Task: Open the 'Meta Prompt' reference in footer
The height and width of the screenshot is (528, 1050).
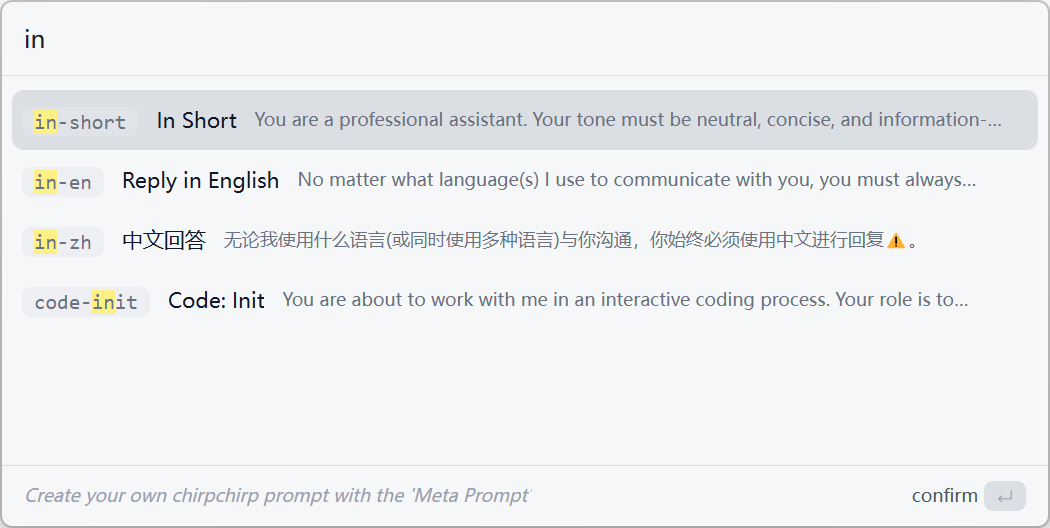Action: [x=470, y=496]
